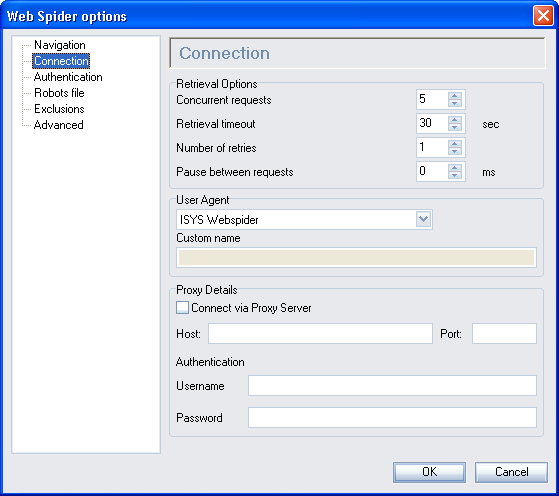
Task: Open the Authentication tree item
Action: click(68, 77)
